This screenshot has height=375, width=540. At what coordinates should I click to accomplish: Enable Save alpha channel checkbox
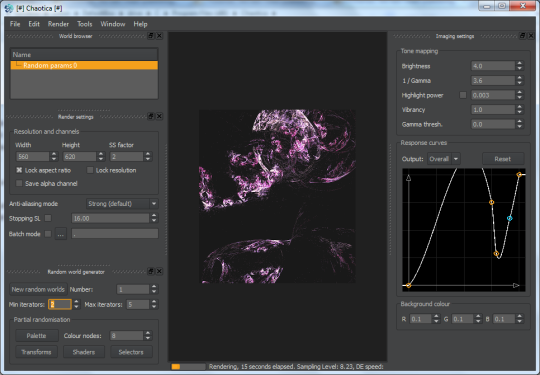(x=19, y=183)
